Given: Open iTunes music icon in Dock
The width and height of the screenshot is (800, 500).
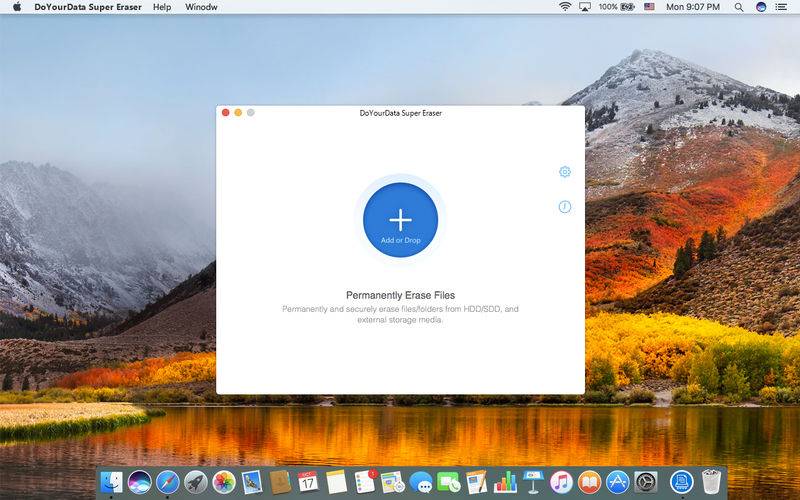Looking at the screenshot, I should click(x=561, y=482).
